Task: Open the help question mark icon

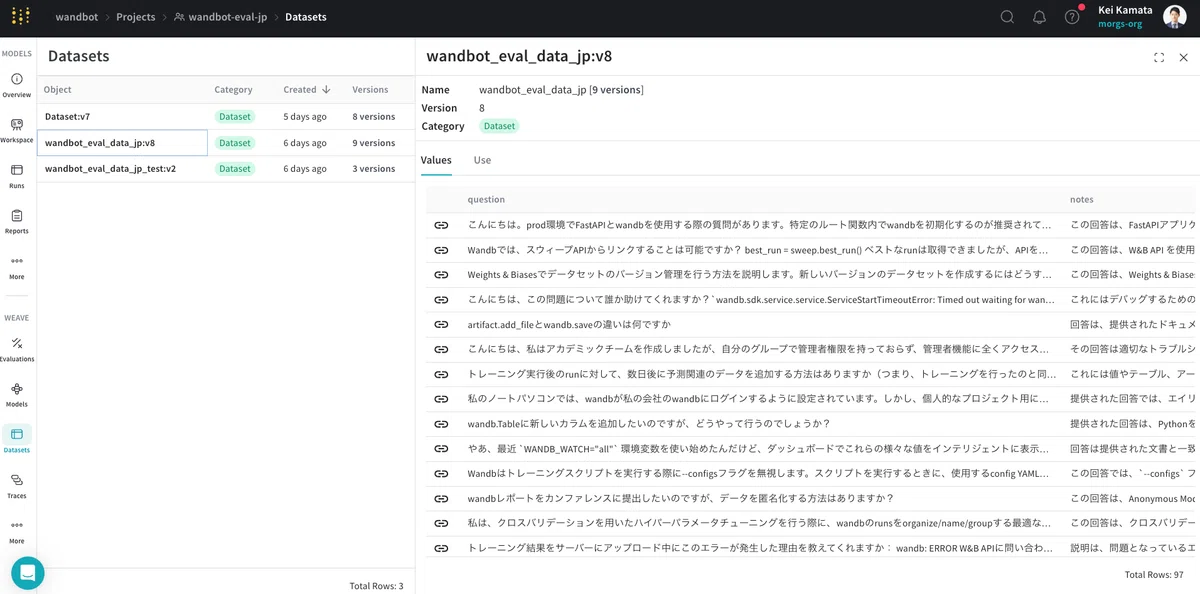Action: coord(1072,17)
